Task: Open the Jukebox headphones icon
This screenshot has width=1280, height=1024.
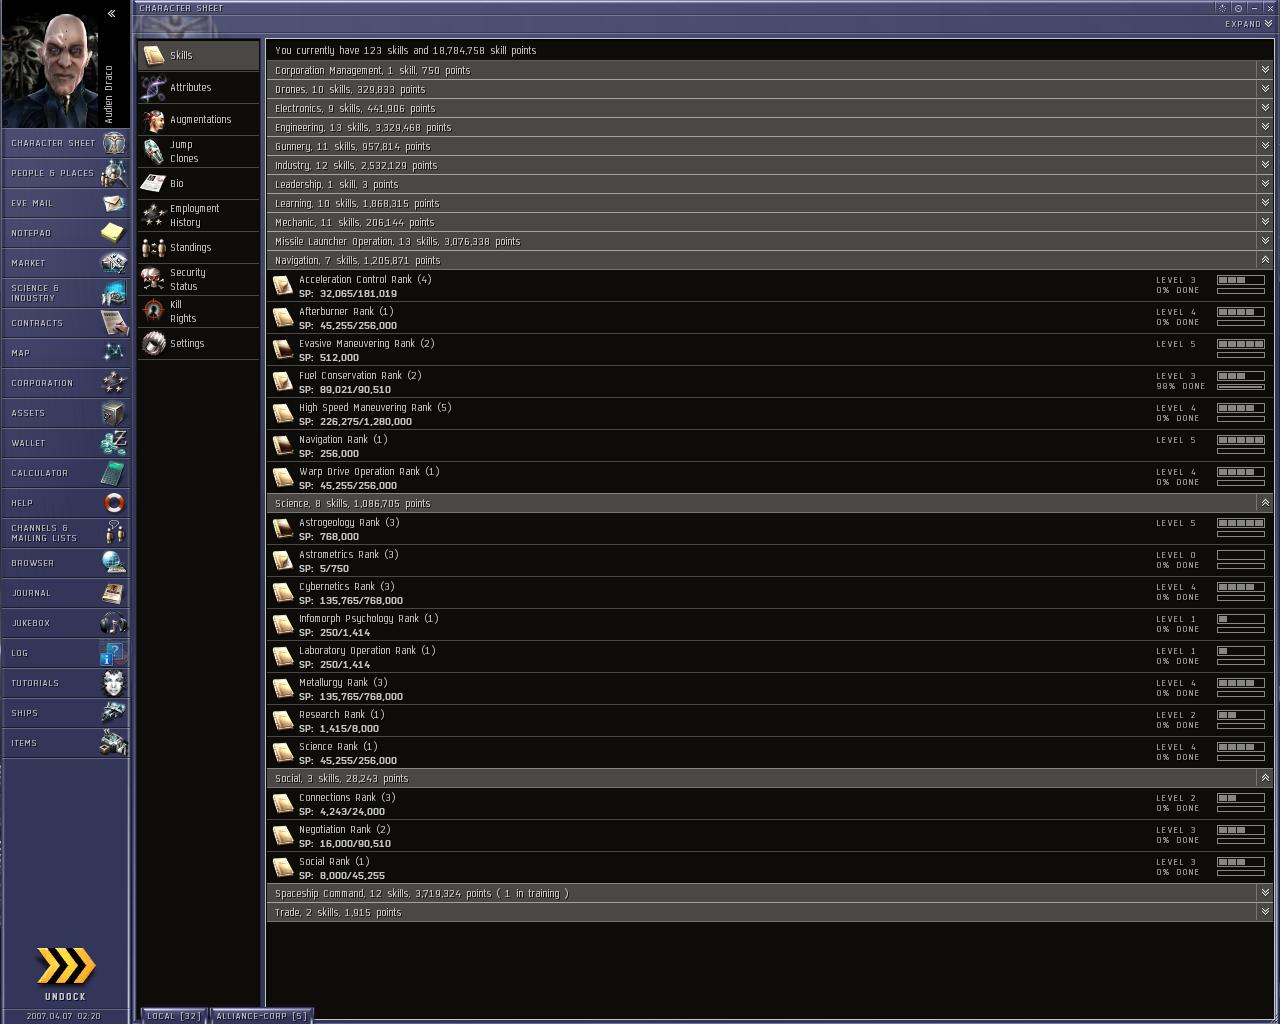Action: (114, 623)
